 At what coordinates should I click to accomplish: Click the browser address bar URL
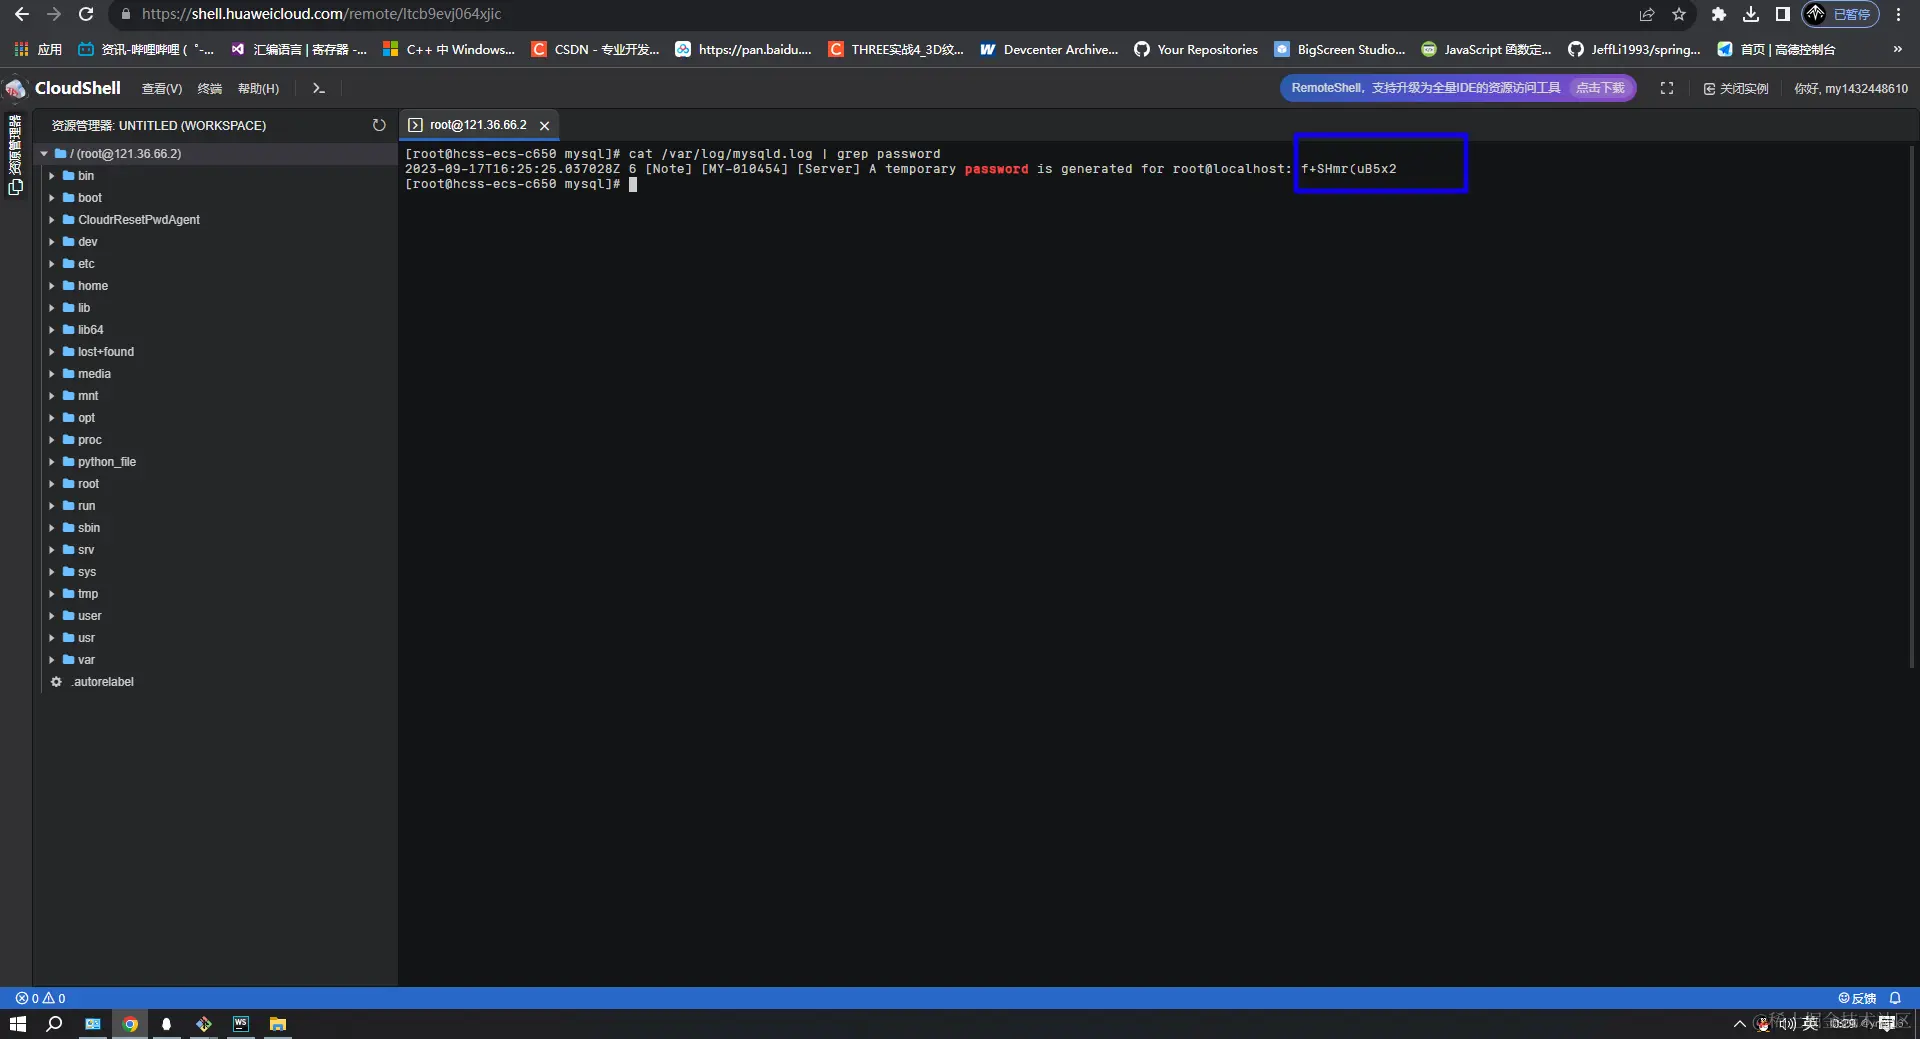click(x=321, y=14)
